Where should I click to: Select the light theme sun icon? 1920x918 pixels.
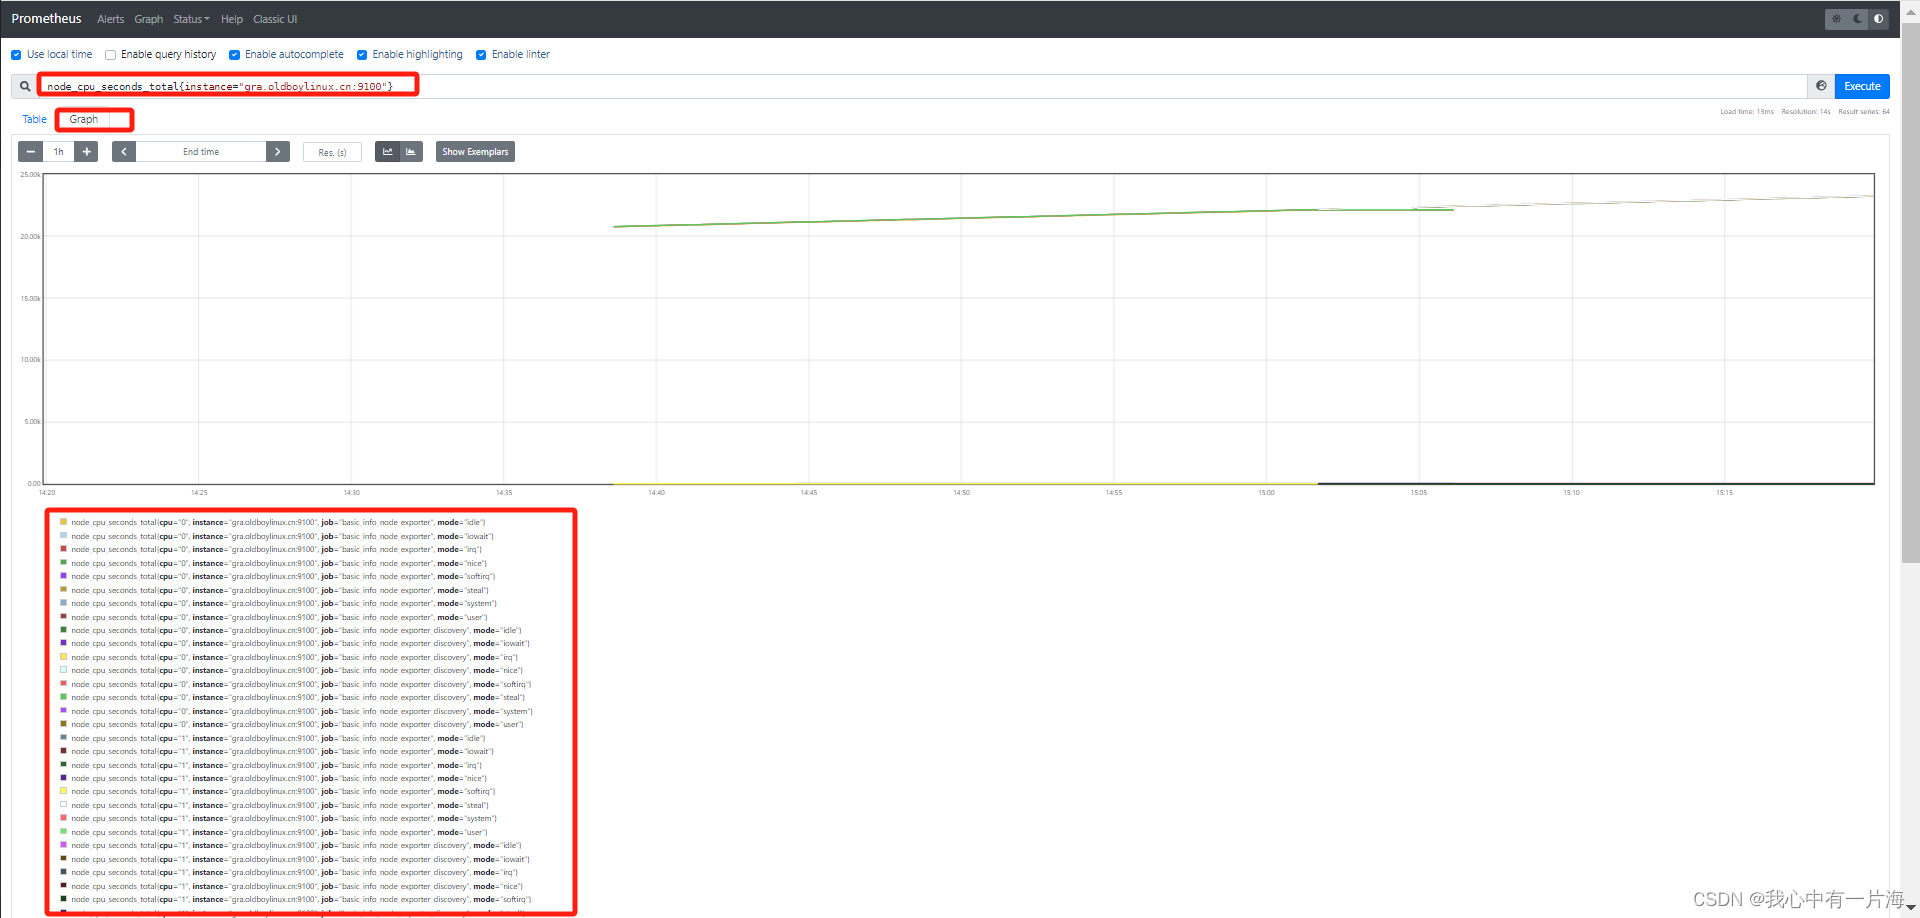click(x=1836, y=19)
